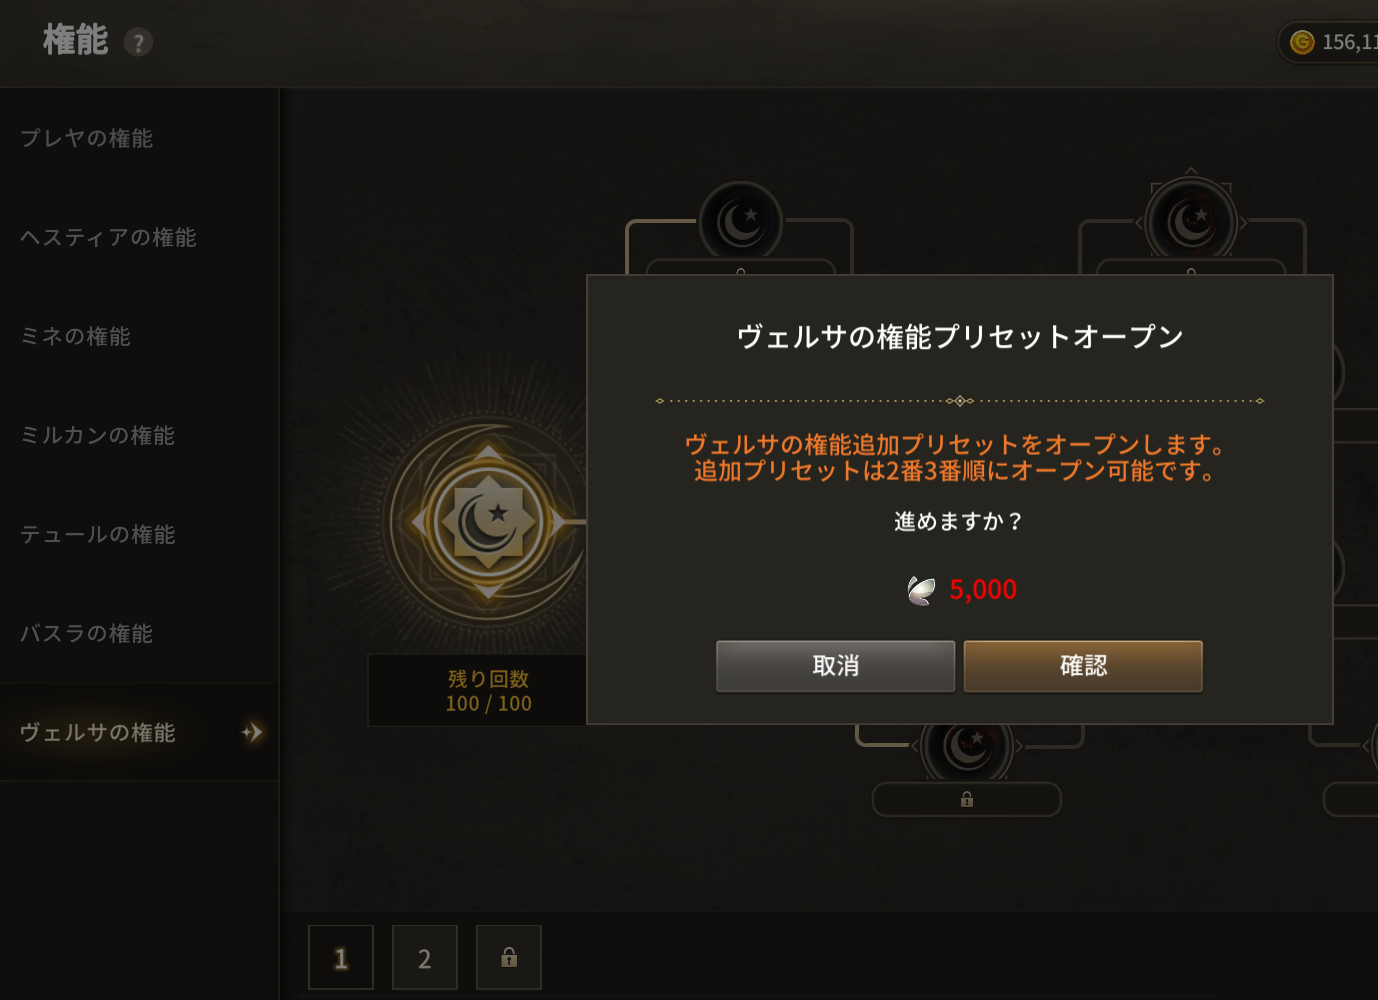Click the top-right crescent moon node

[1191, 222]
